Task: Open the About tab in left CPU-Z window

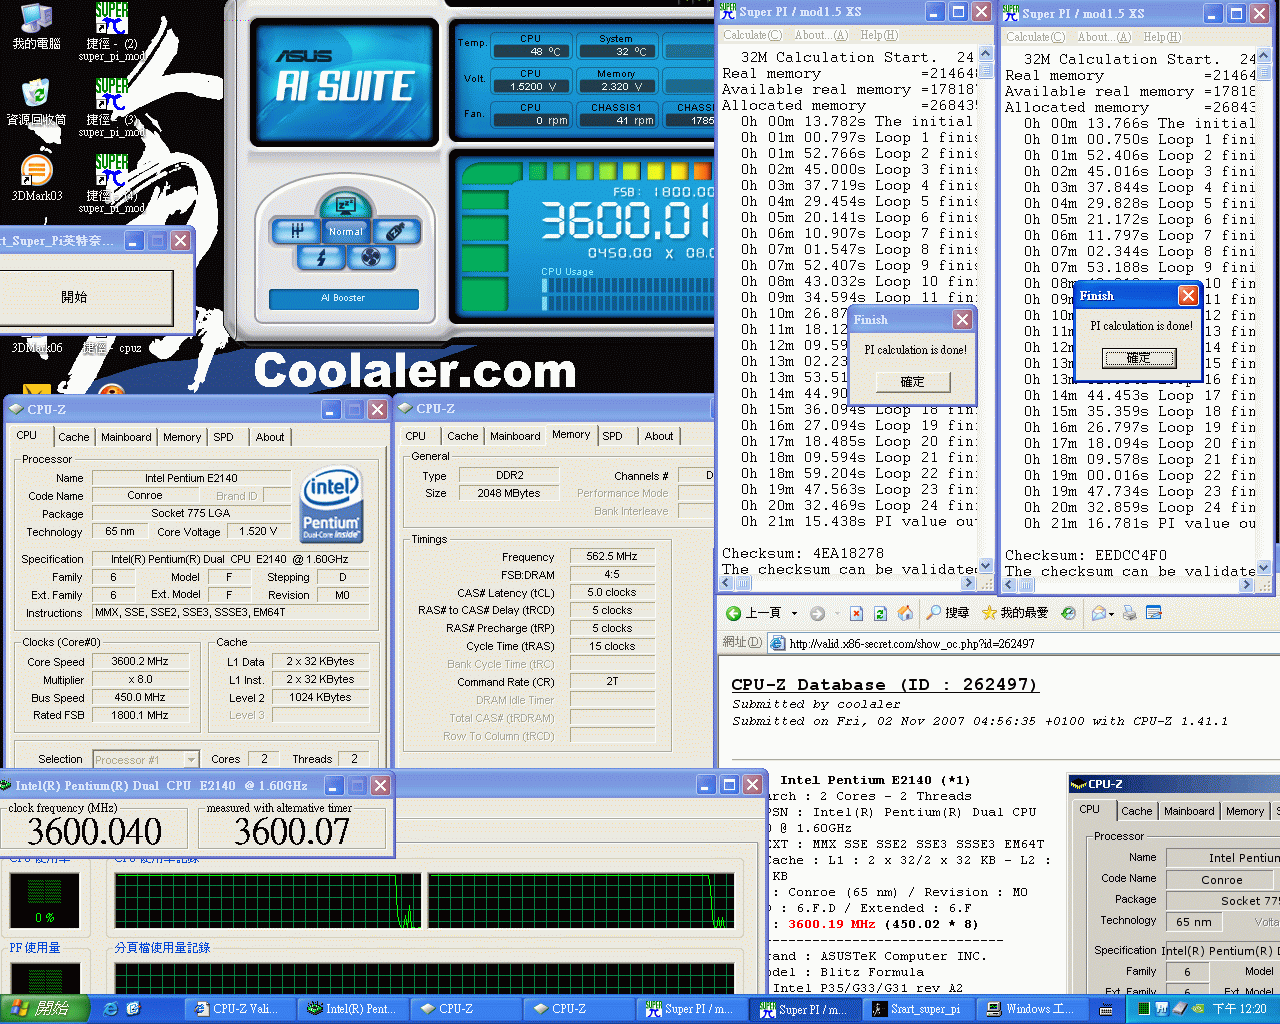Action: click(x=270, y=437)
